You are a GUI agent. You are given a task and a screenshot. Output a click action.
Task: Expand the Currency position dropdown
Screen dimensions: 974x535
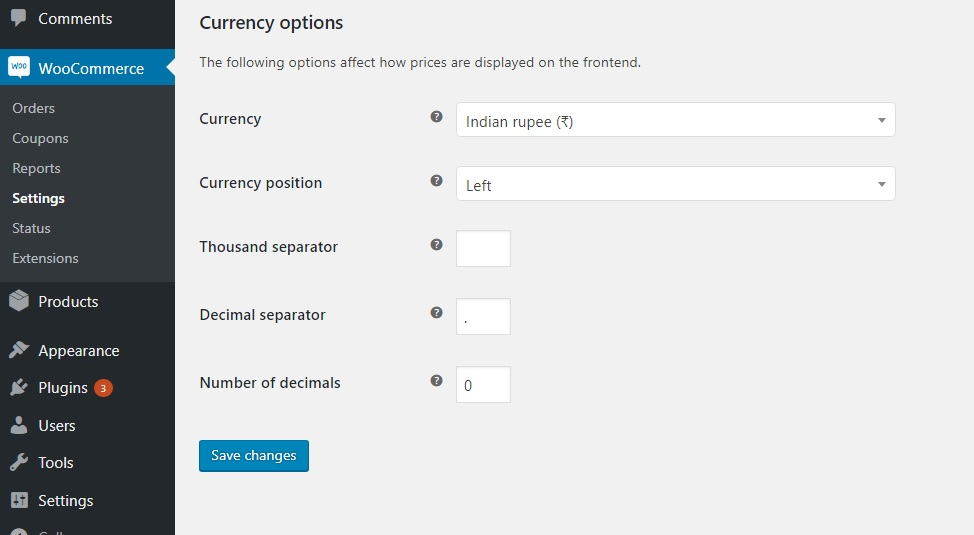[675, 185]
